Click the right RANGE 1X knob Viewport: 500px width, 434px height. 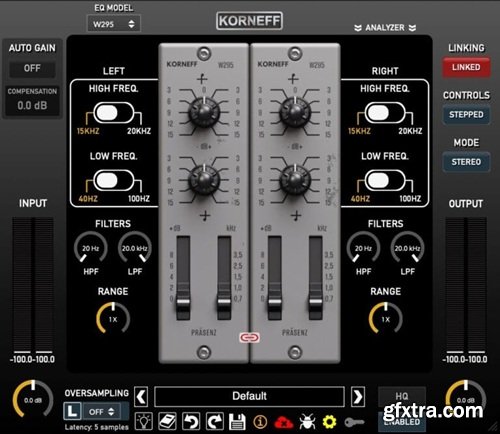[386, 318]
